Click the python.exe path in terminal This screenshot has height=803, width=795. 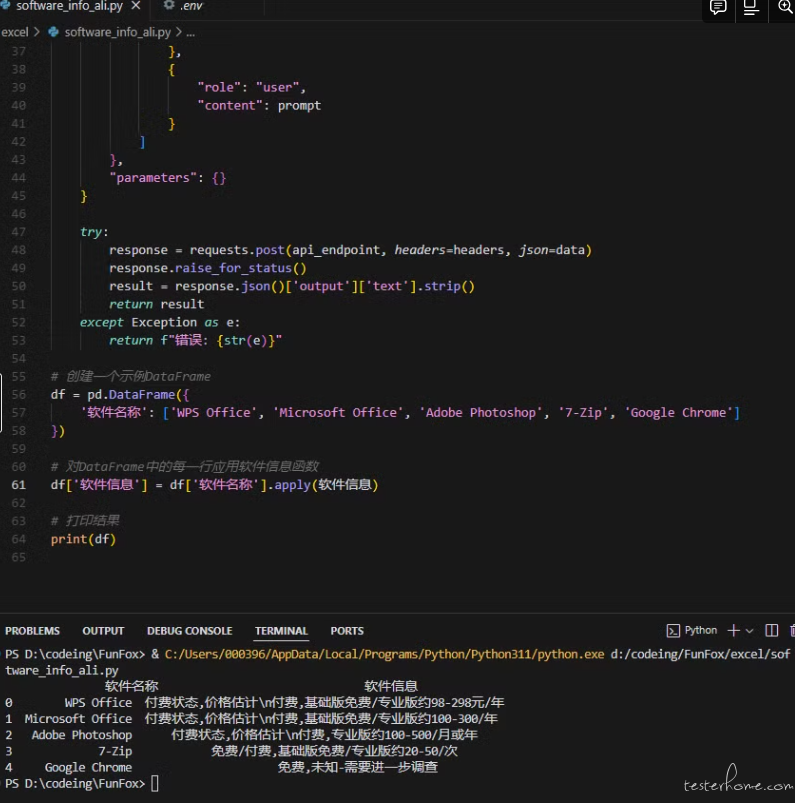(x=384, y=654)
